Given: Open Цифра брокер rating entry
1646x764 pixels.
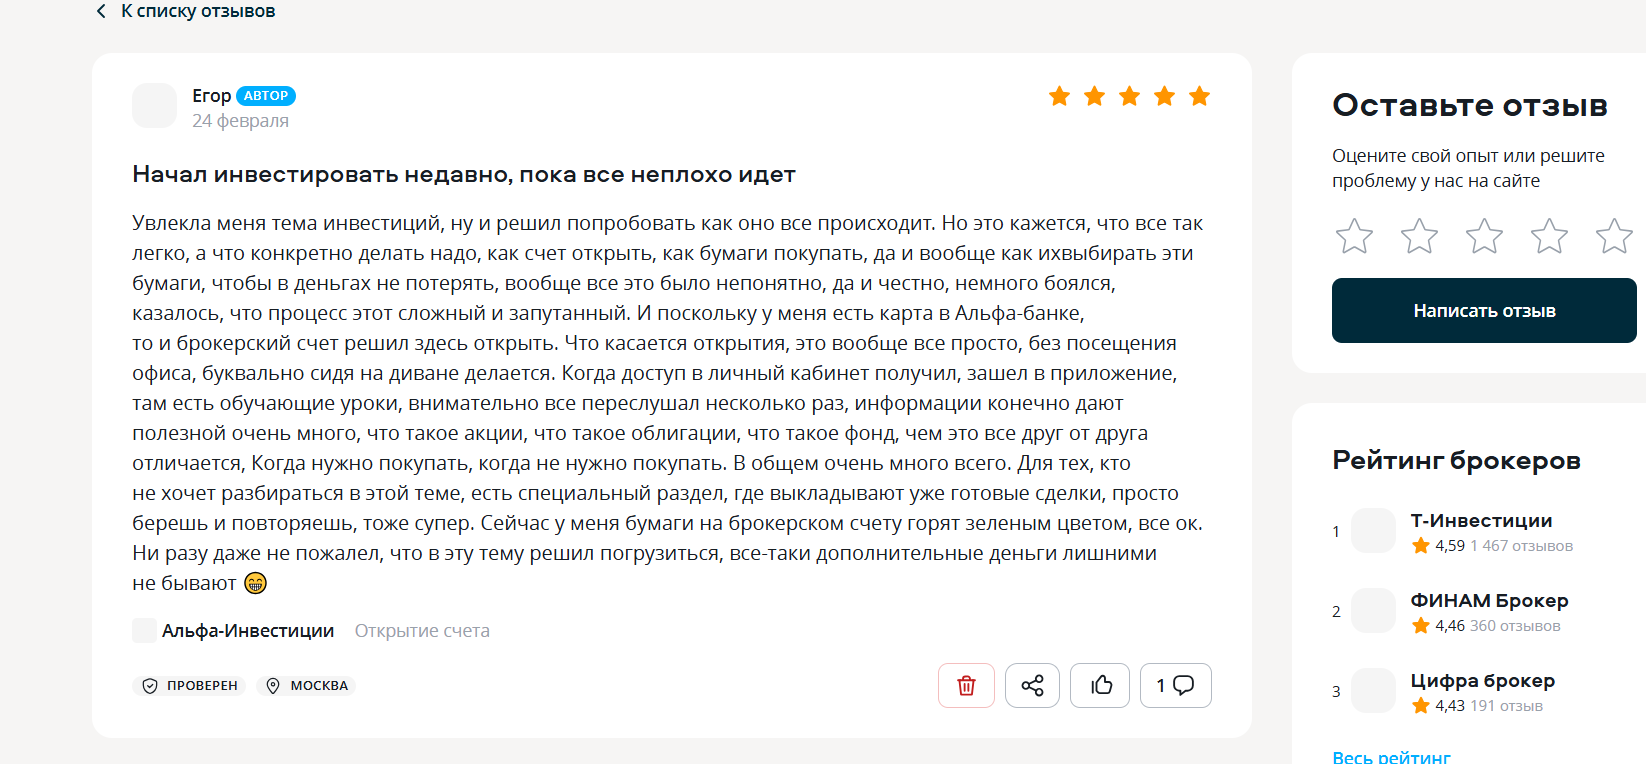Looking at the screenshot, I should click(1482, 681).
